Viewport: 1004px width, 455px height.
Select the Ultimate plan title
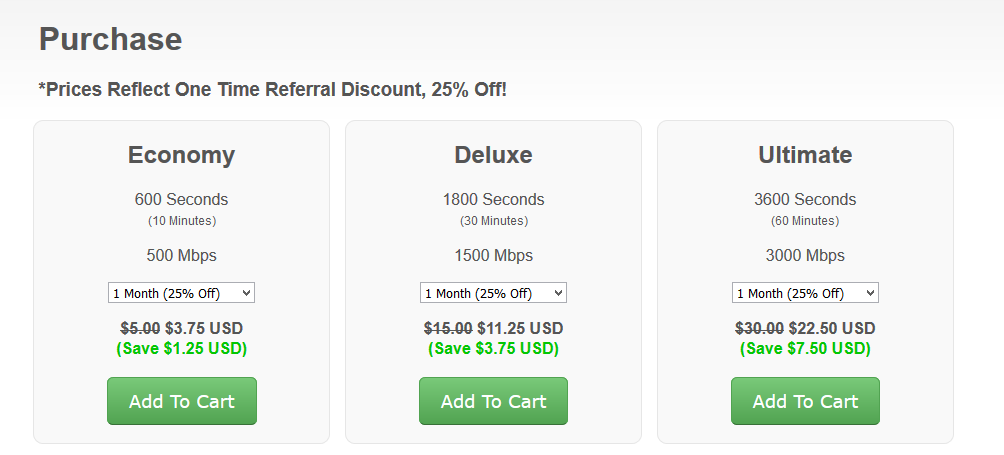pos(805,155)
